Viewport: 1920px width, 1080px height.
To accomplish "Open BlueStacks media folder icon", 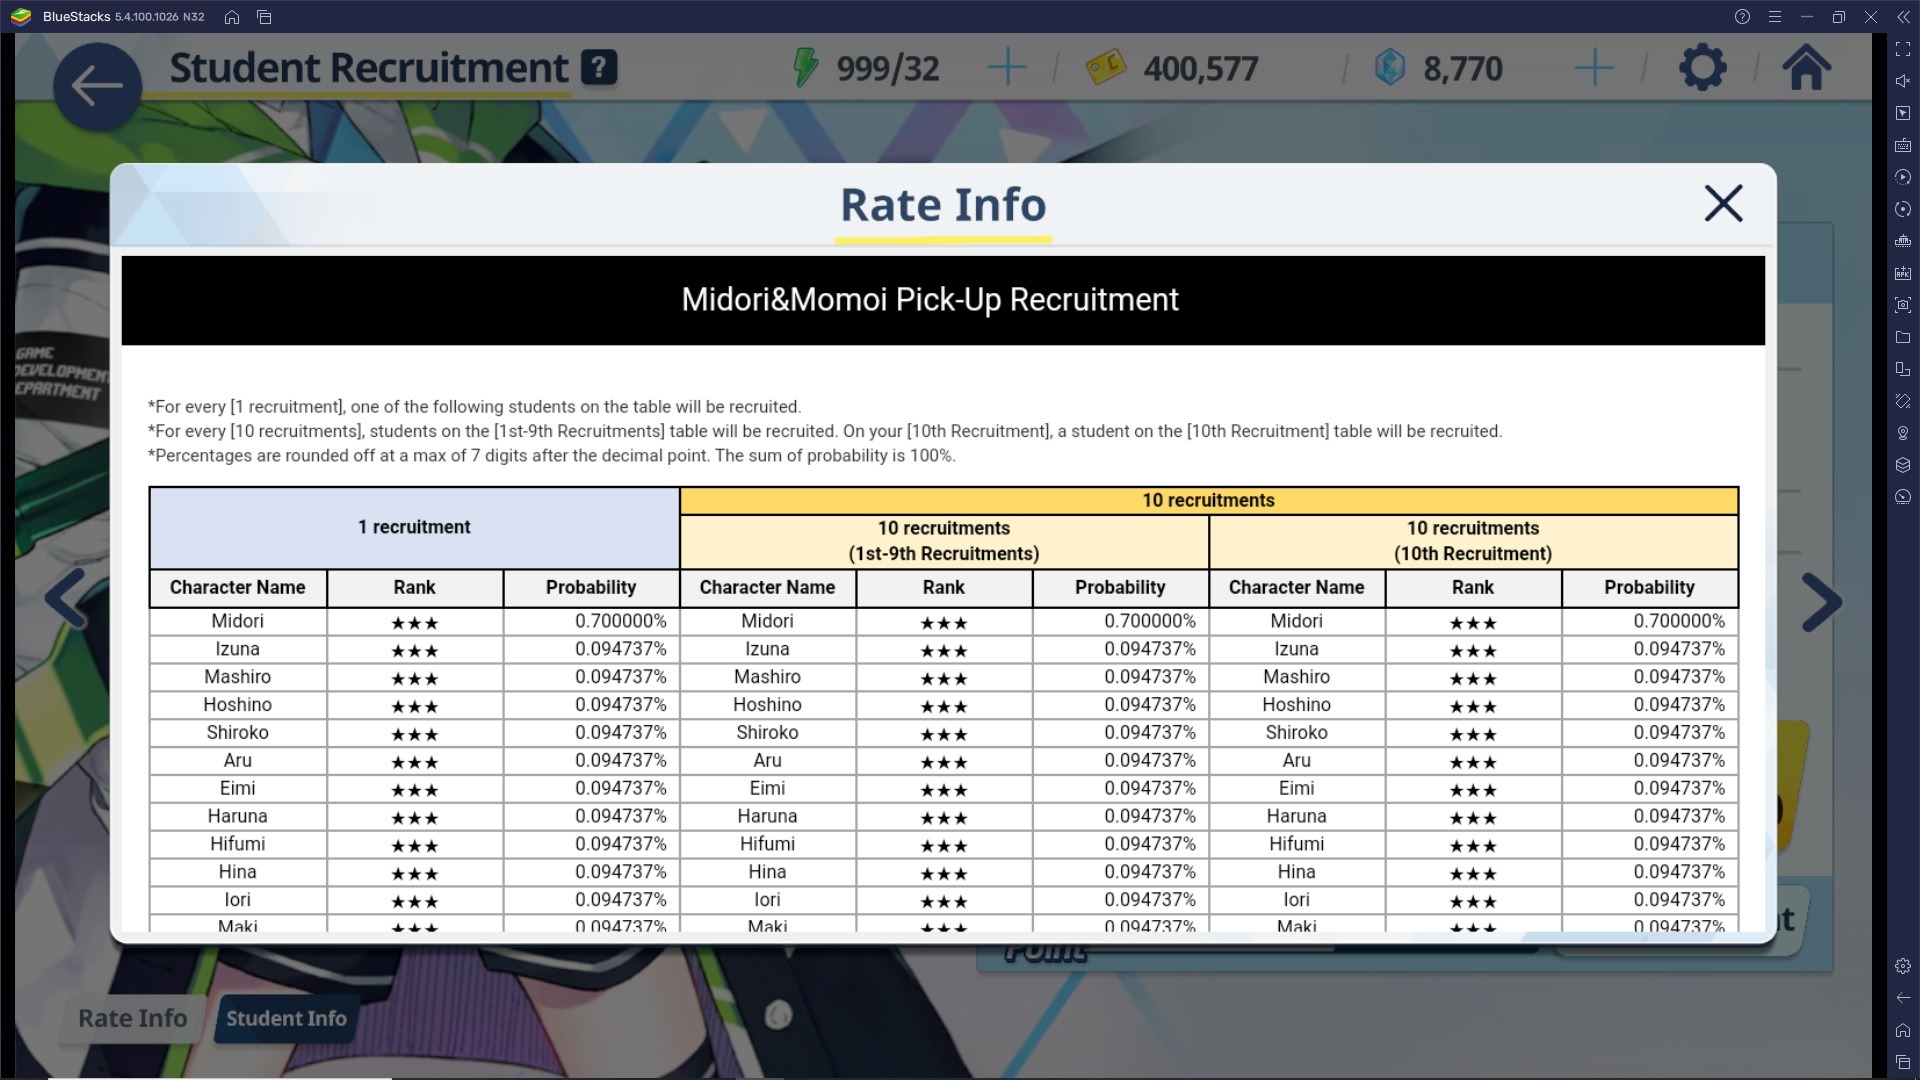I will pyautogui.click(x=1902, y=337).
